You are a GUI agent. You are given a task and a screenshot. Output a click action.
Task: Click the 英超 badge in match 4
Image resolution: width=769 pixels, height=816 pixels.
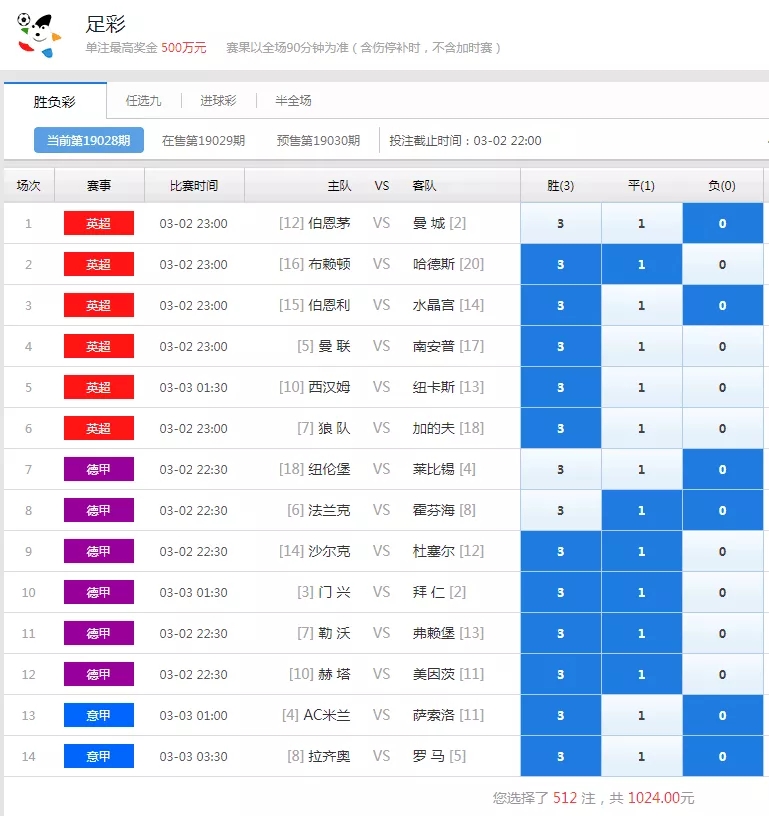click(x=99, y=347)
